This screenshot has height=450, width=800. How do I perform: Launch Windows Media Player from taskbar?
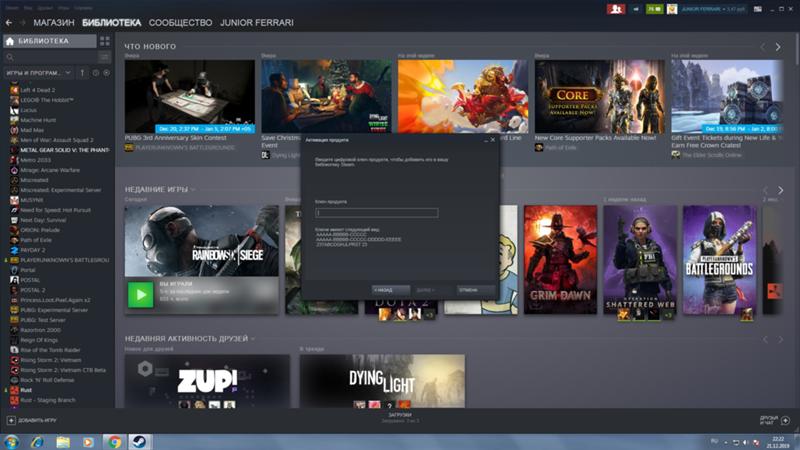(x=88, y=442)
